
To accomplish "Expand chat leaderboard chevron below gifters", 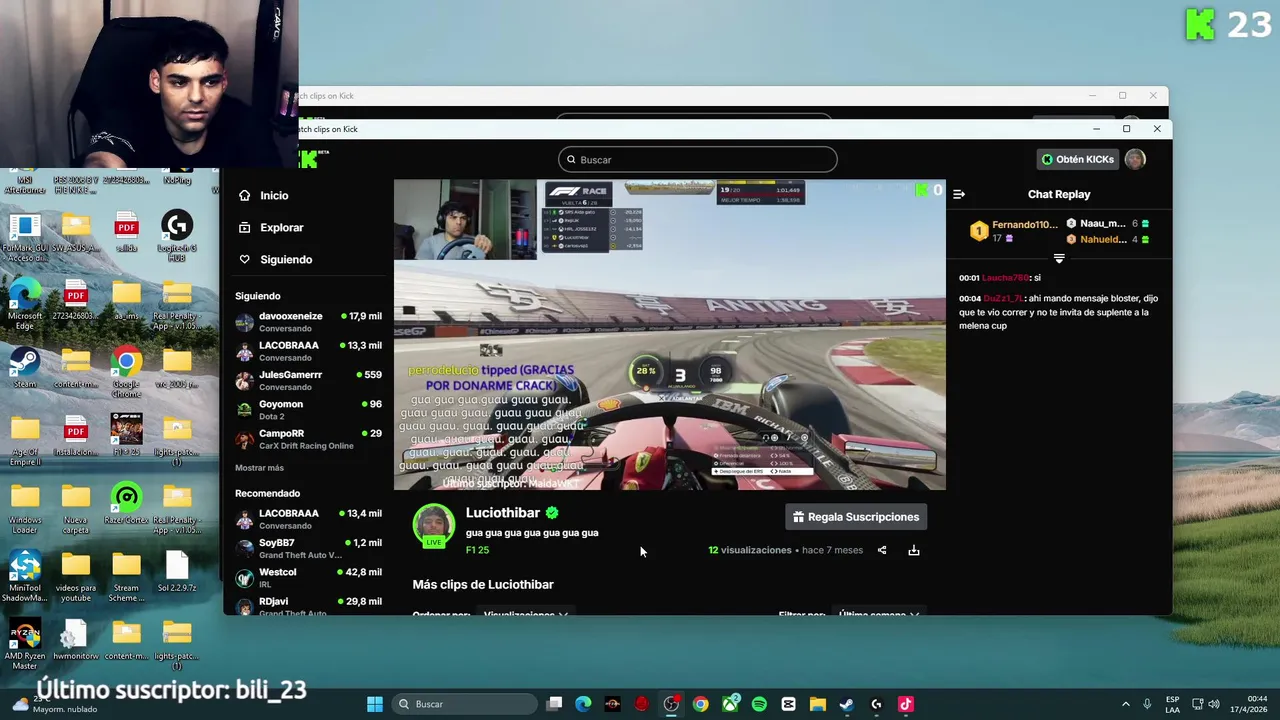I will tap(1059, 259).
